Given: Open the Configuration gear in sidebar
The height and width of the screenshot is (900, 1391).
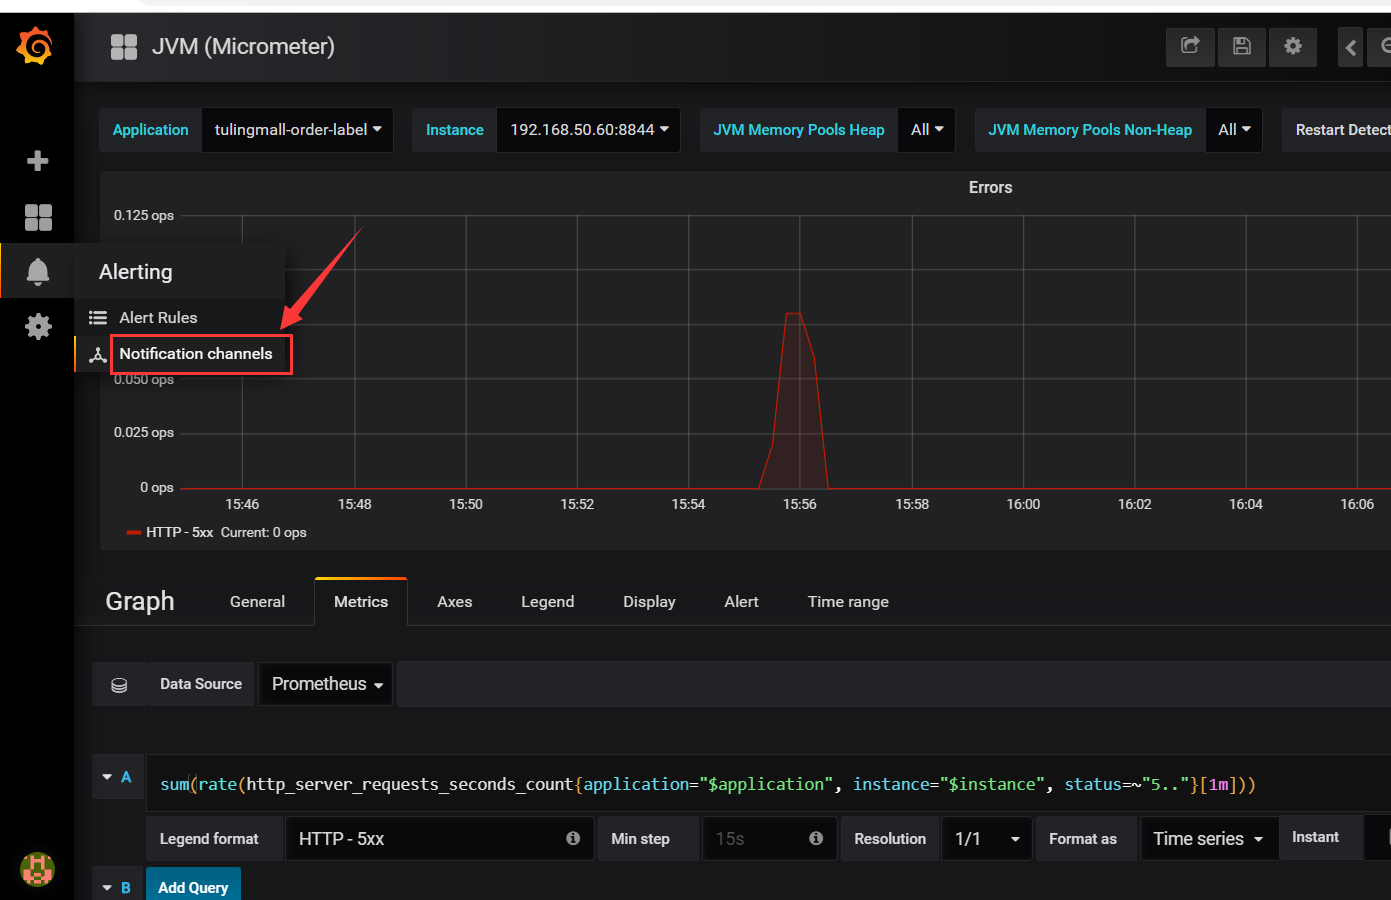Looking at the screenshot, I should click(x=38, y=326).
